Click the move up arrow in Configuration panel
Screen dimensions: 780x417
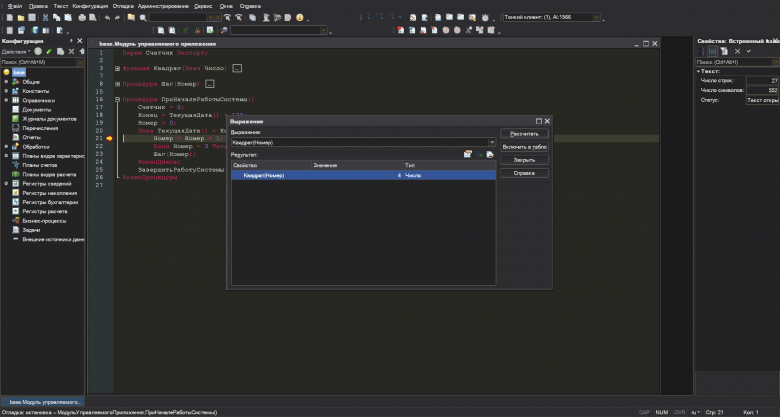coord(81,51)
